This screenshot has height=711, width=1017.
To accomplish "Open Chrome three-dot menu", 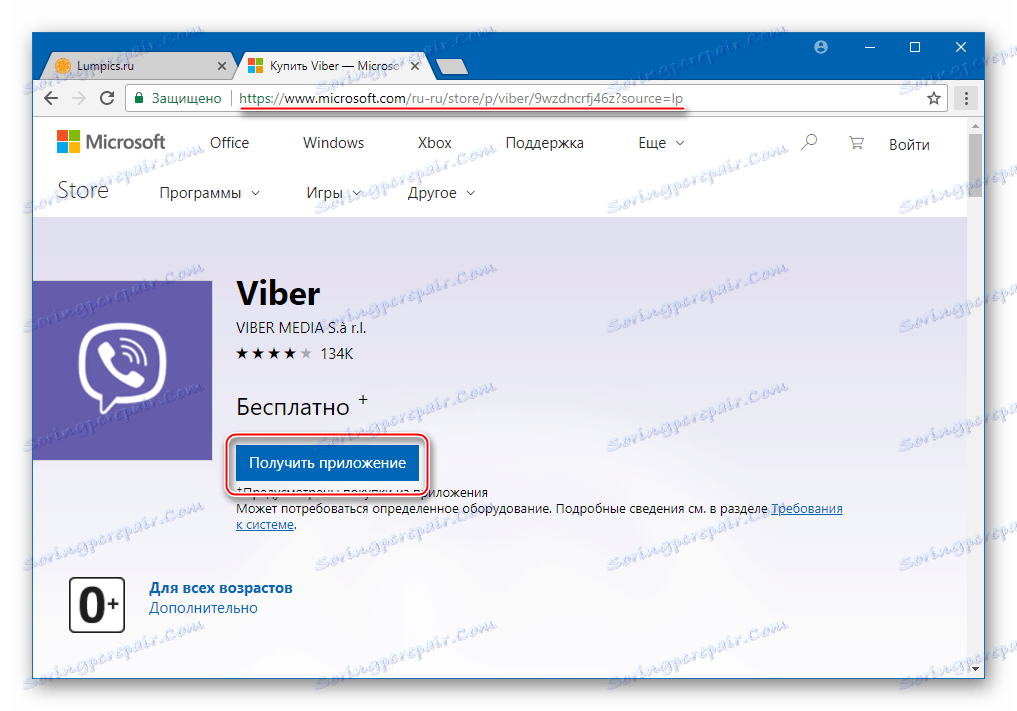I will pos(966,98).
